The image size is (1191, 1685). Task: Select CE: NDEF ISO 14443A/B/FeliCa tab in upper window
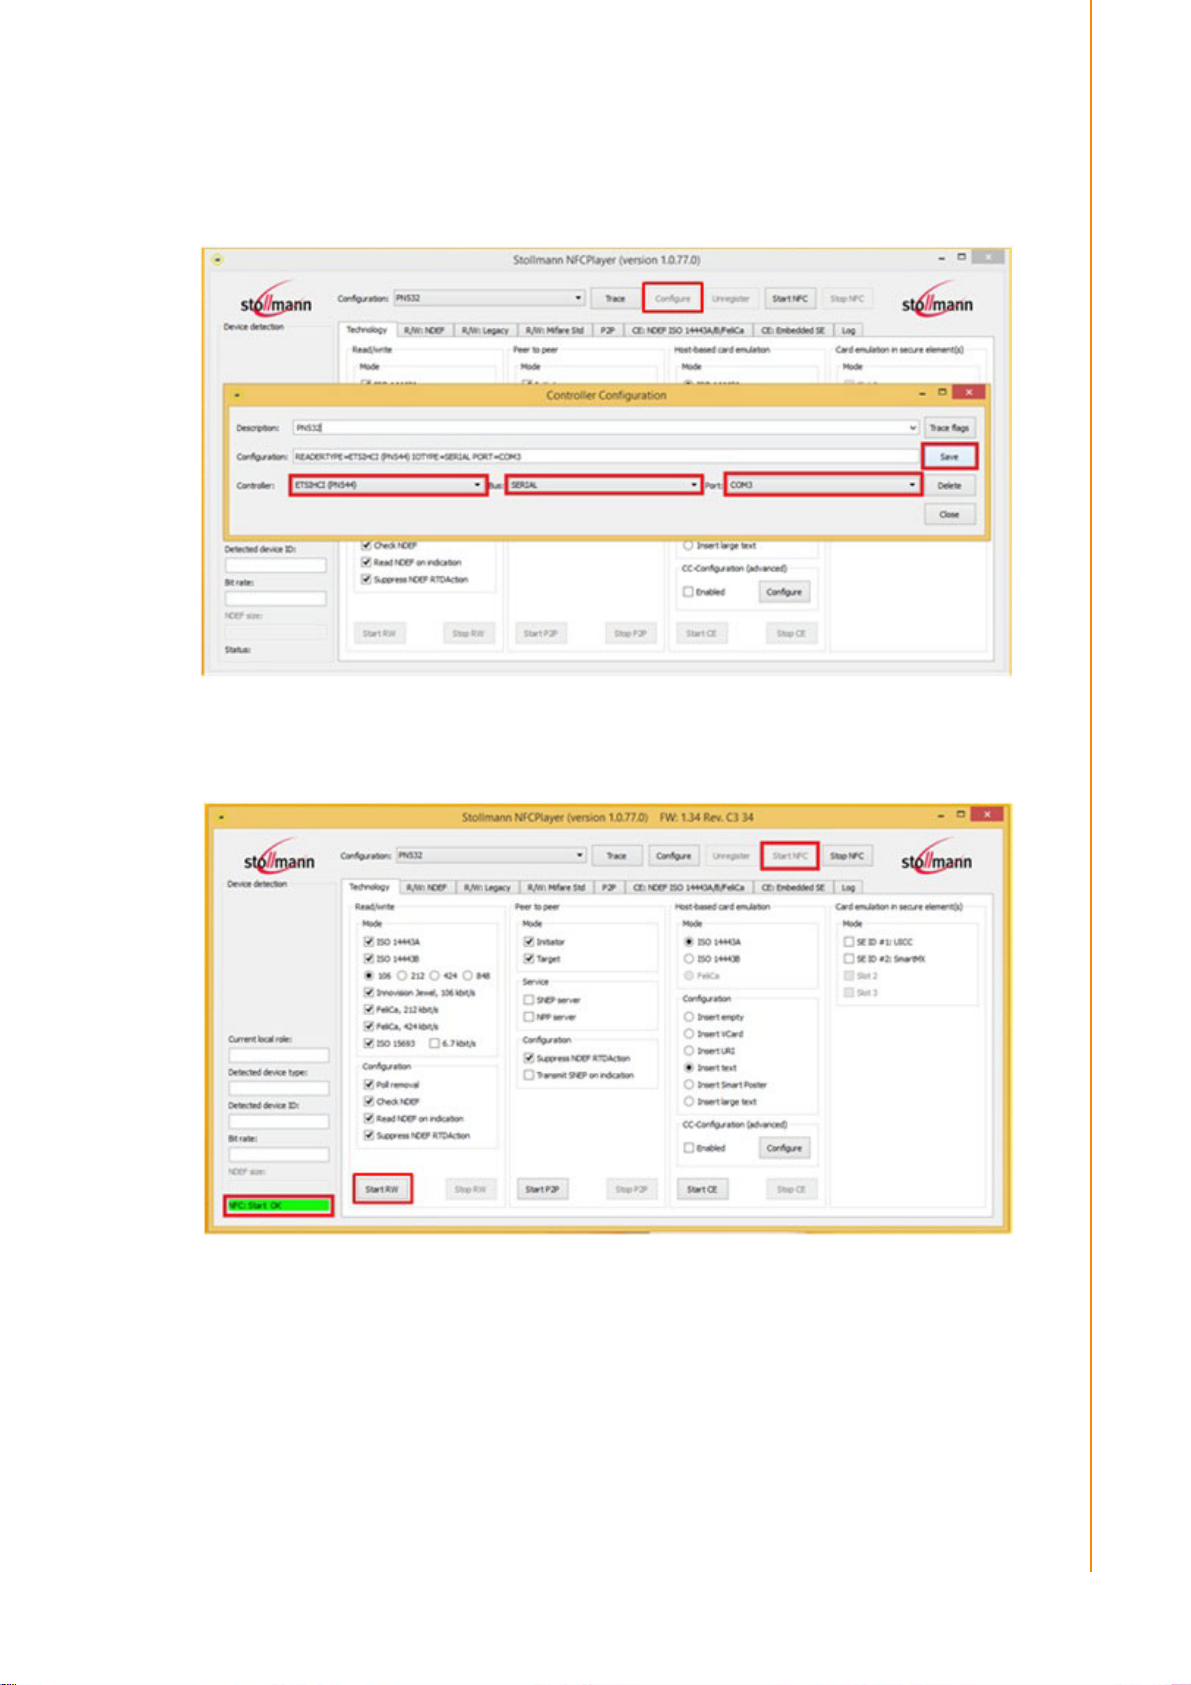688,330
